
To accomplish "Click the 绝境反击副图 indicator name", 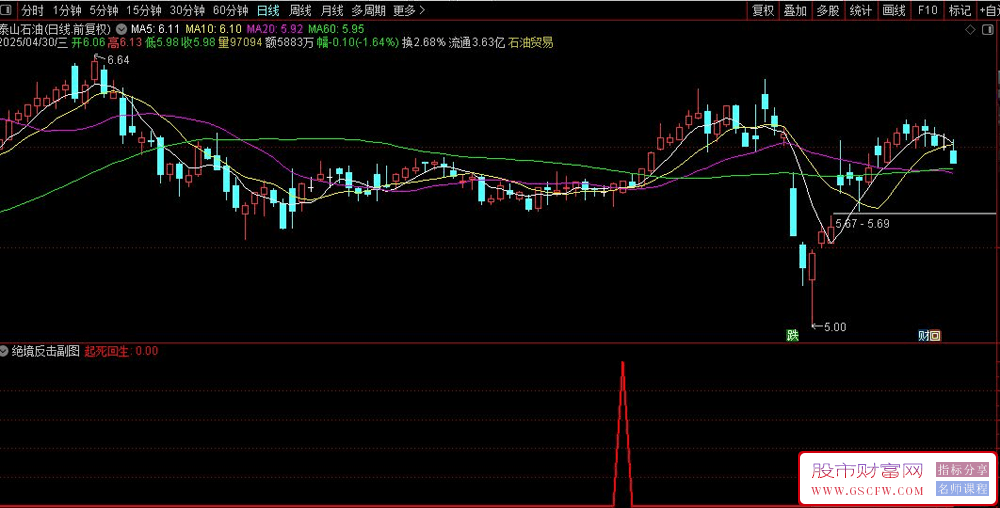I will click(x=46, y=351).
